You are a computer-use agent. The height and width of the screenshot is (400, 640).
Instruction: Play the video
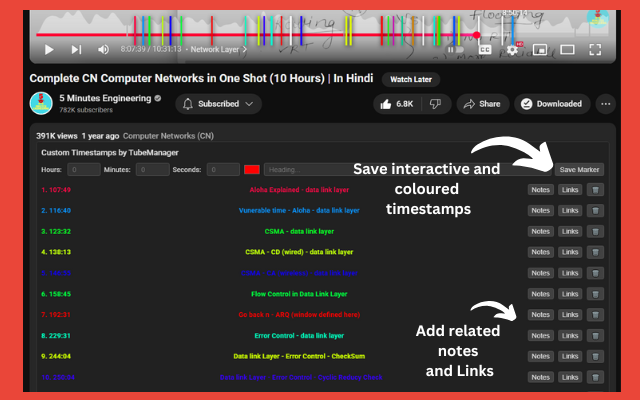(49, 50)
